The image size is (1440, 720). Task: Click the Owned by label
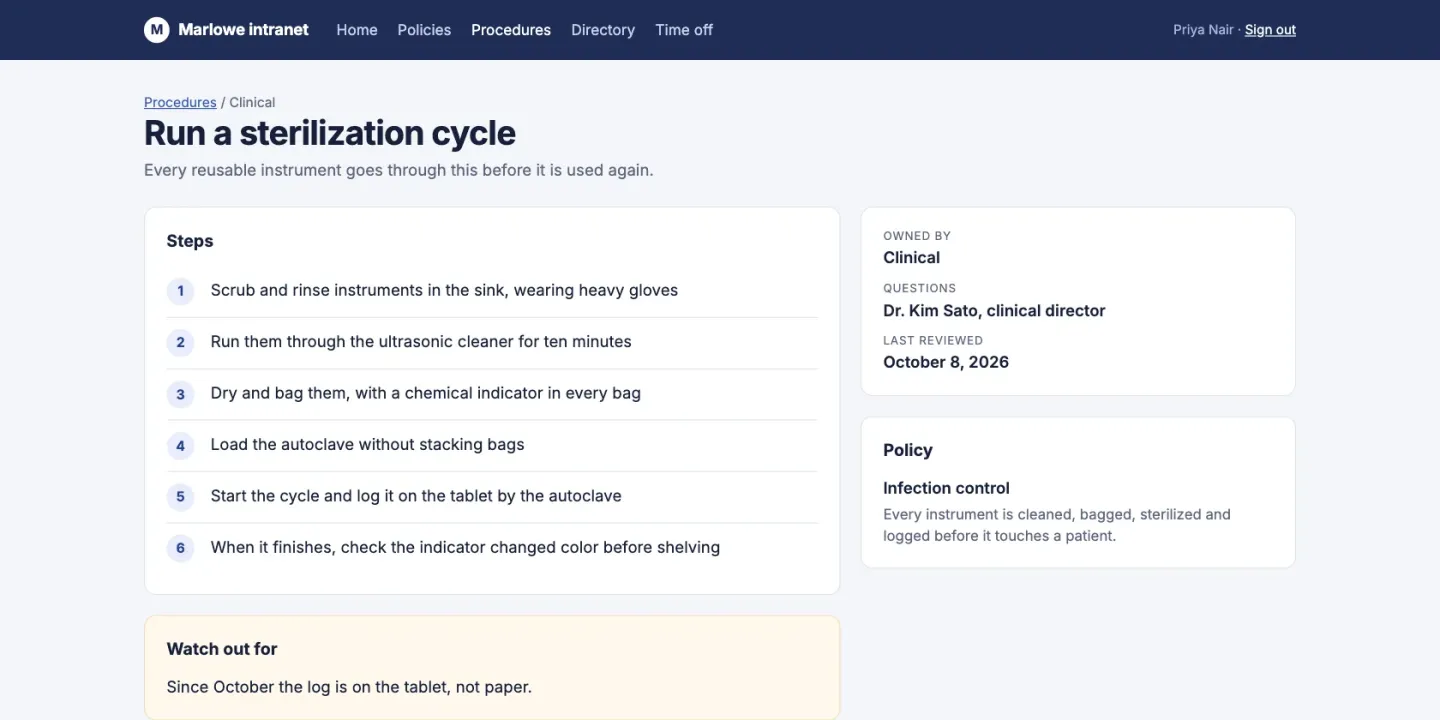pos(917,236)
